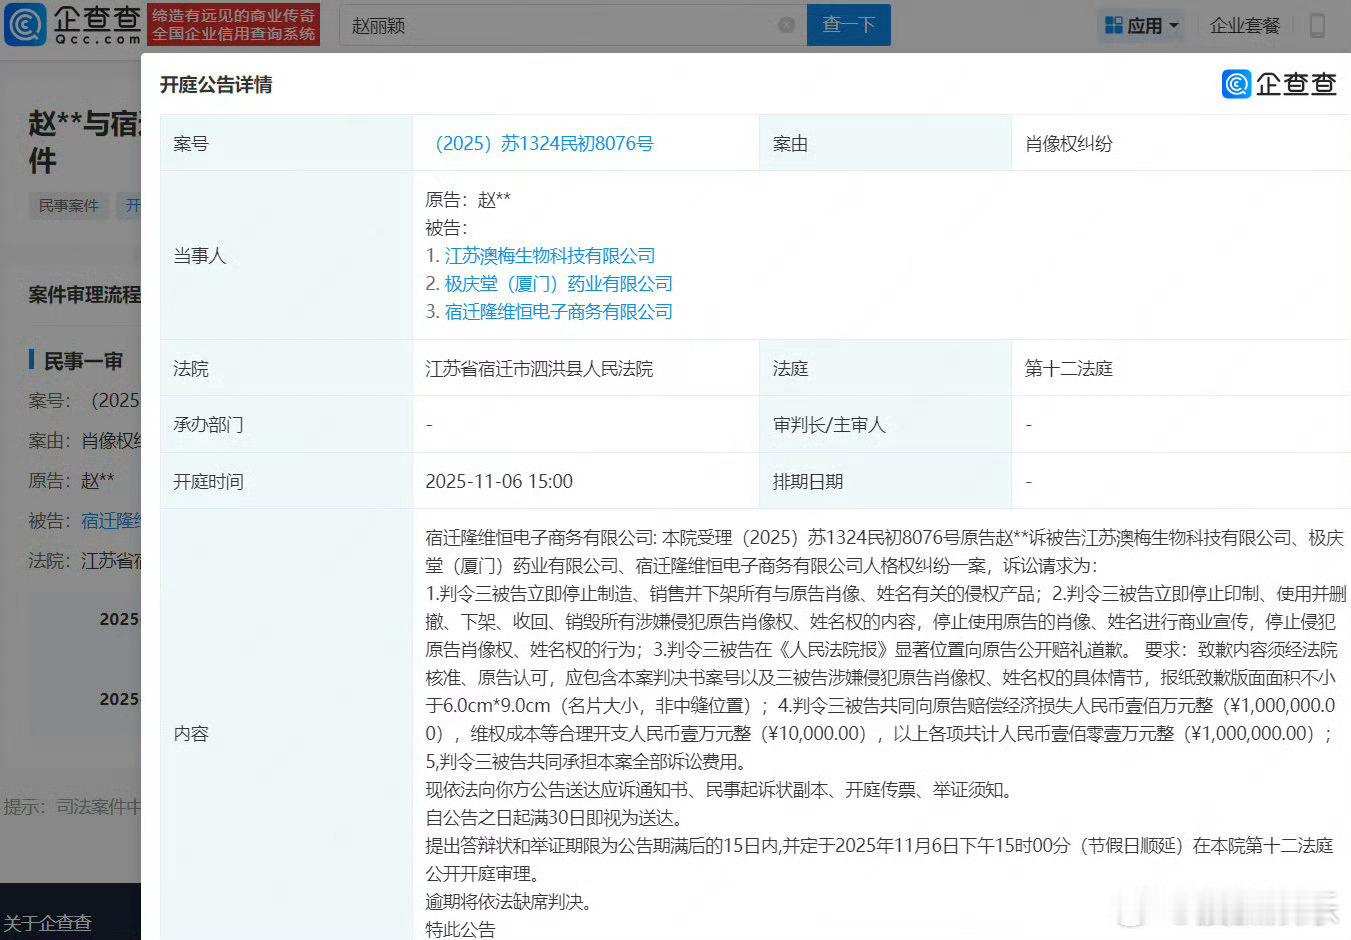Click the 自公告之日起满30日即视为送达 line

(554, 817)
